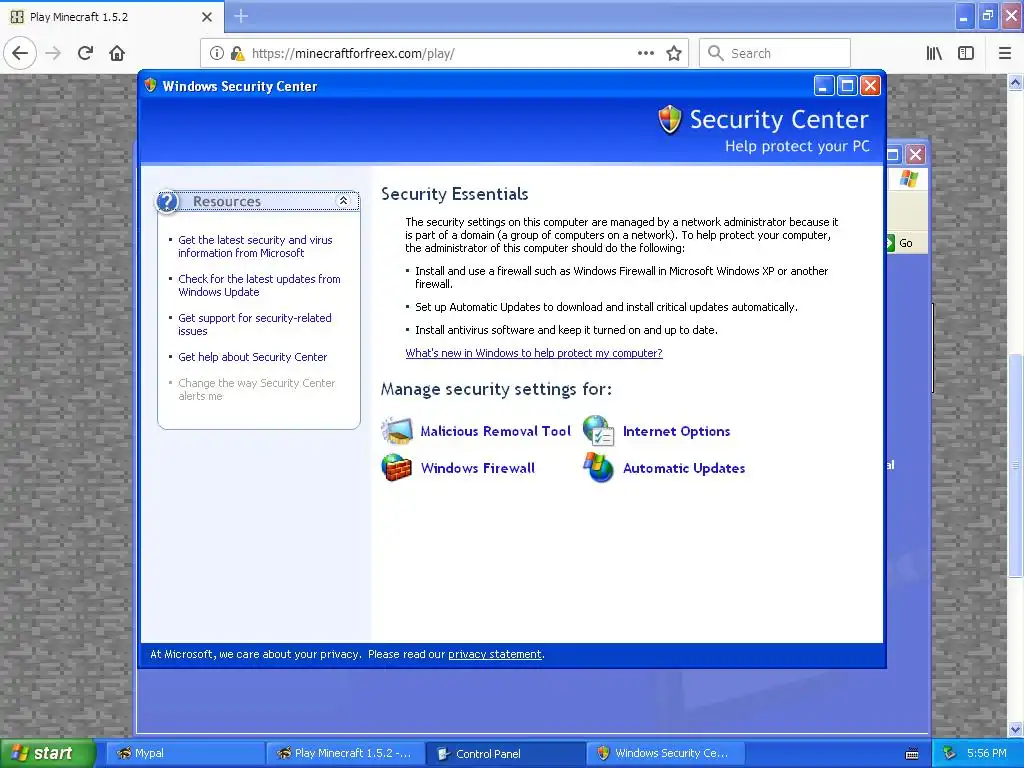
Task: Switch to Mypal taskbar item
Action: pyautogui.click(x=185, y=753)
